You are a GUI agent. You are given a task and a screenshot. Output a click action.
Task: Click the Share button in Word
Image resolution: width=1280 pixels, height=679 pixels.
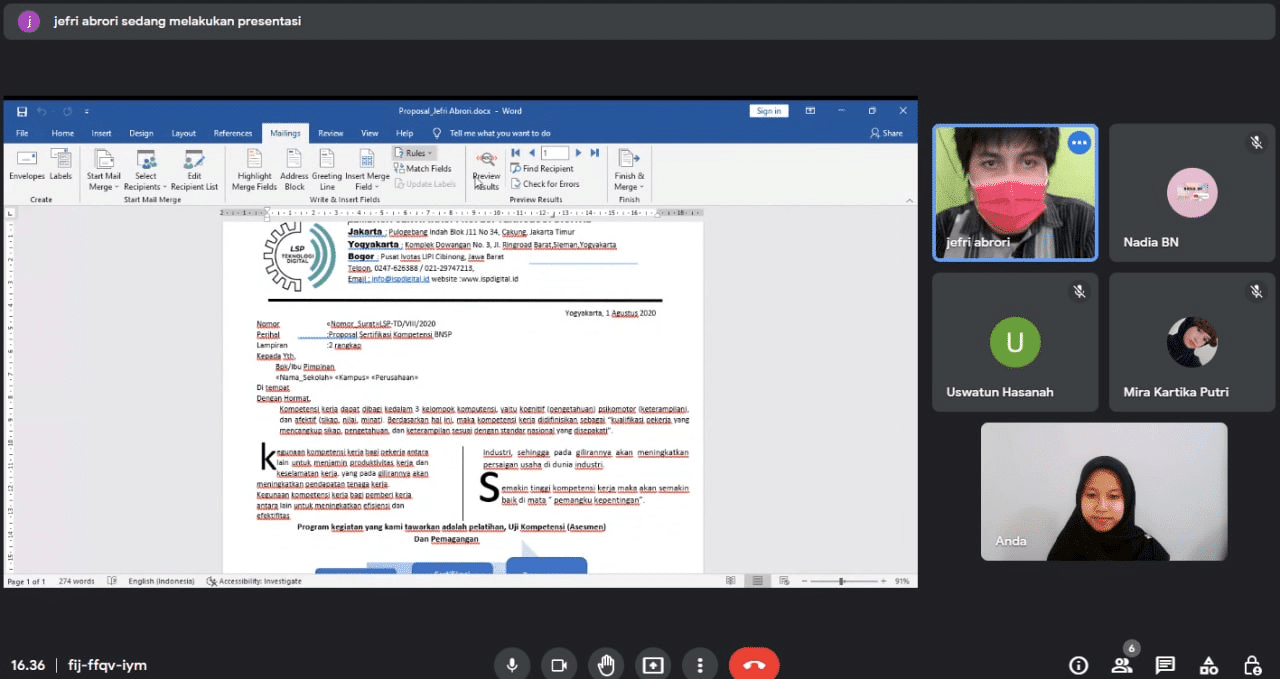point(886,133)
